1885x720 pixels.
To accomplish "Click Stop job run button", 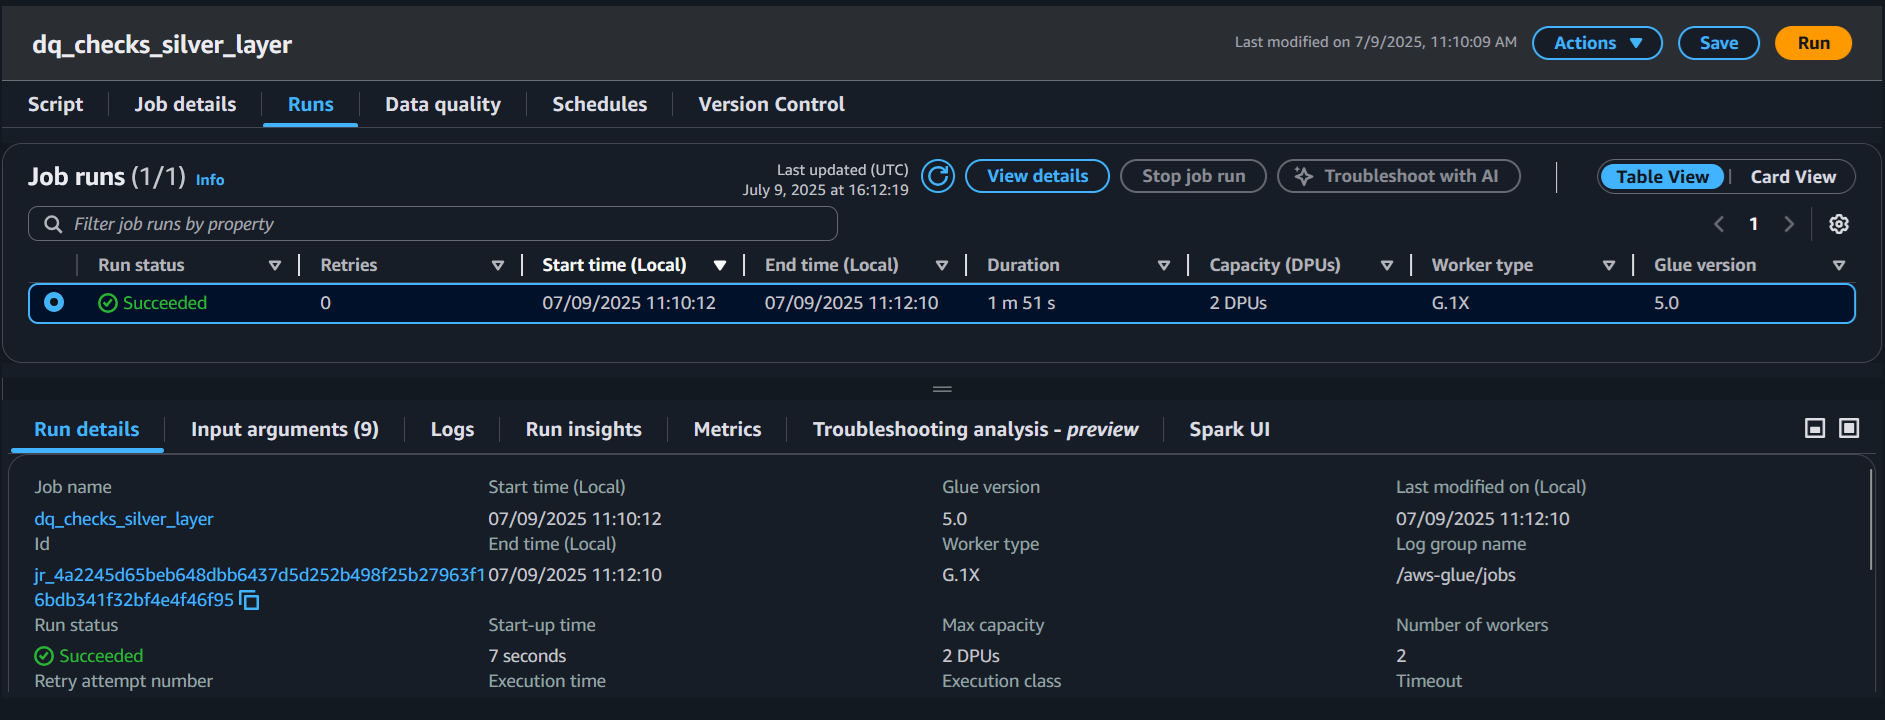I will tap(1193, 176).
